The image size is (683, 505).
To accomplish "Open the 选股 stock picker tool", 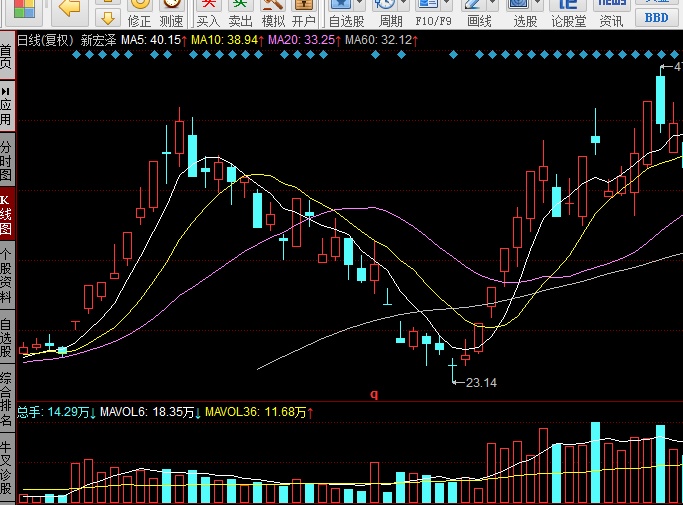I will pos(525,14).
